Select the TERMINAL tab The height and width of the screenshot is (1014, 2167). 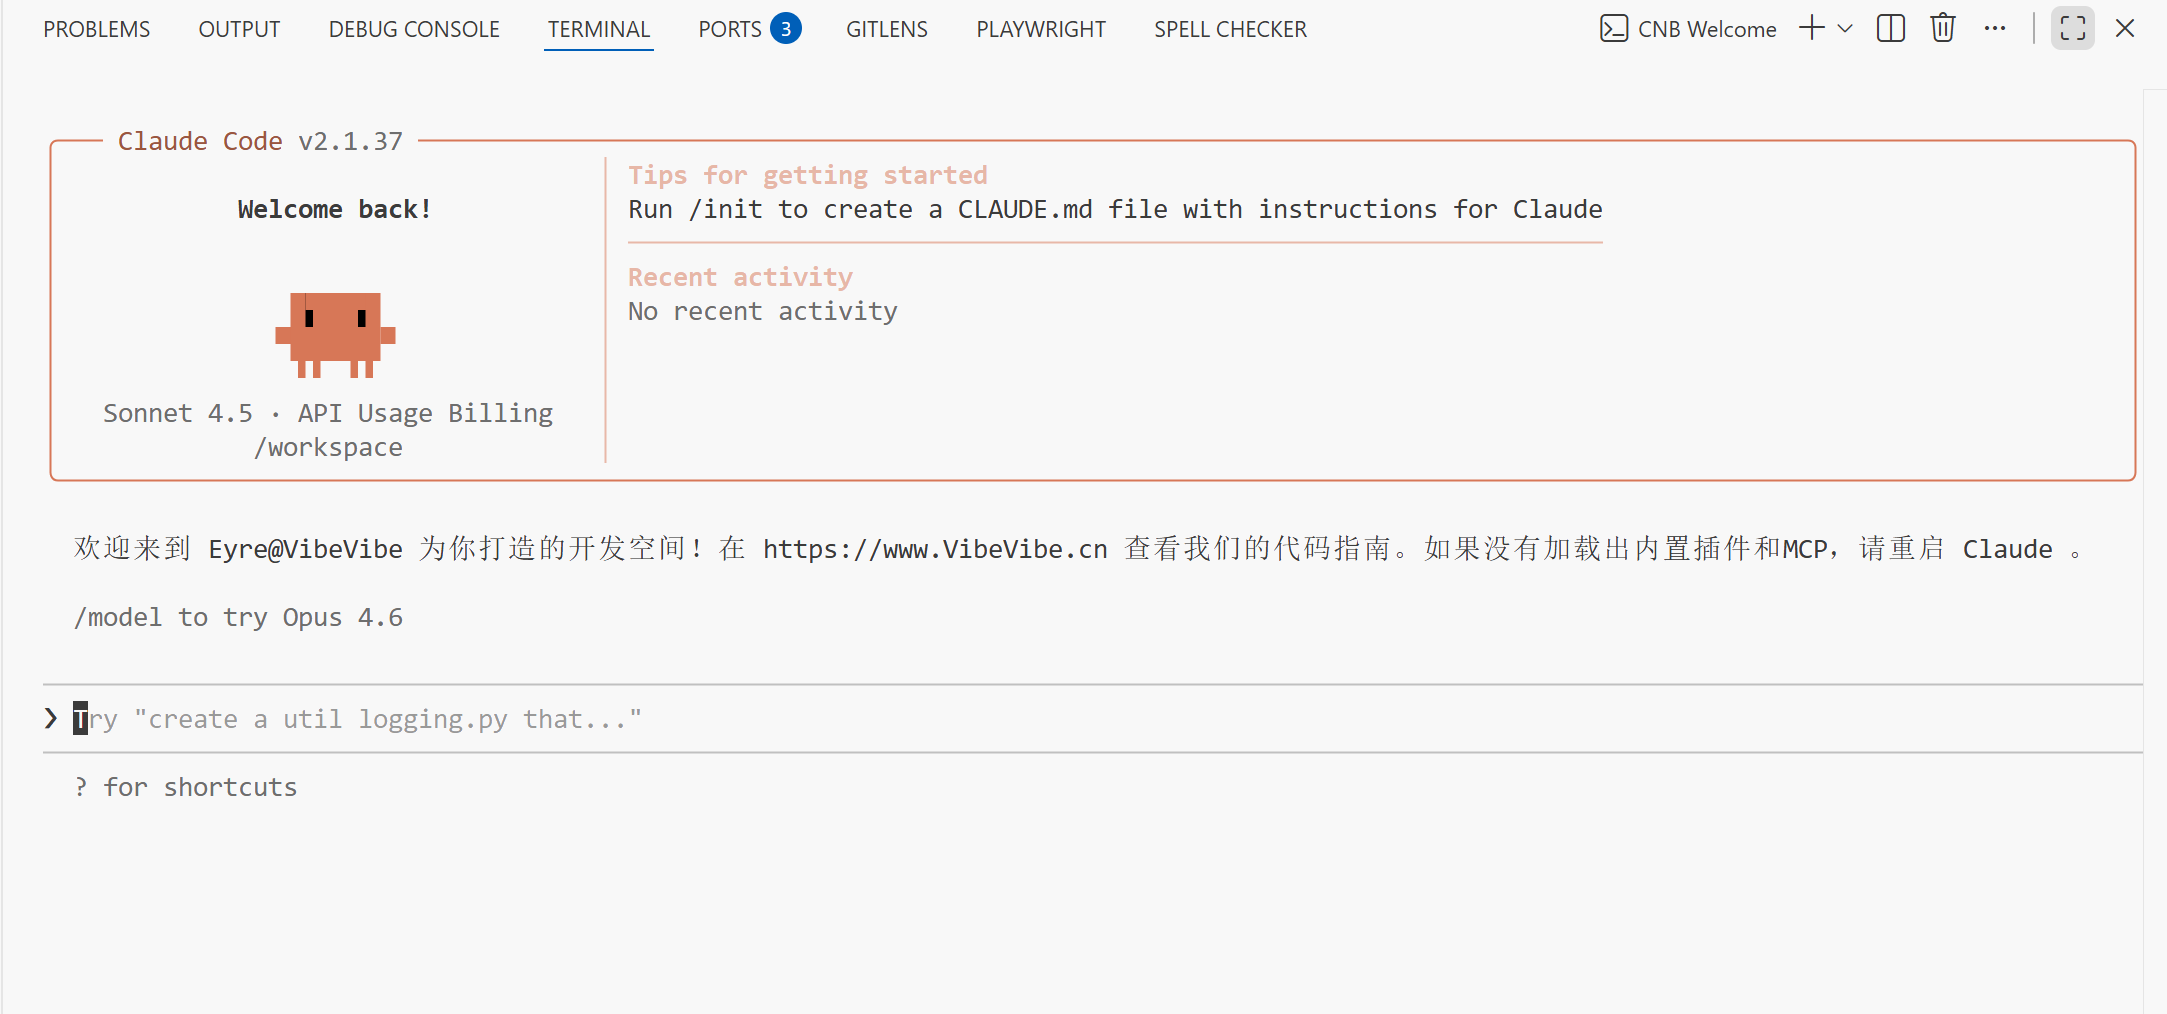coord(598,29)
